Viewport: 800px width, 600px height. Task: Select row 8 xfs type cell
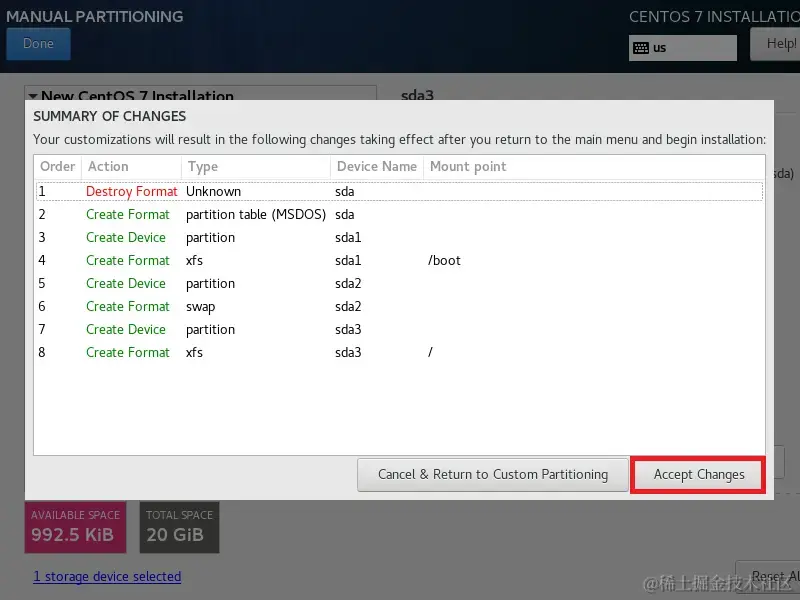click(x=194, y=353)
